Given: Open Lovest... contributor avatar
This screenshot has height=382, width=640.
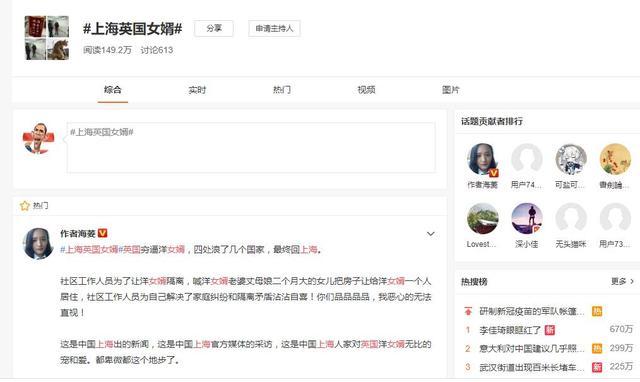Looking at the screenshot, I should 482,219.
